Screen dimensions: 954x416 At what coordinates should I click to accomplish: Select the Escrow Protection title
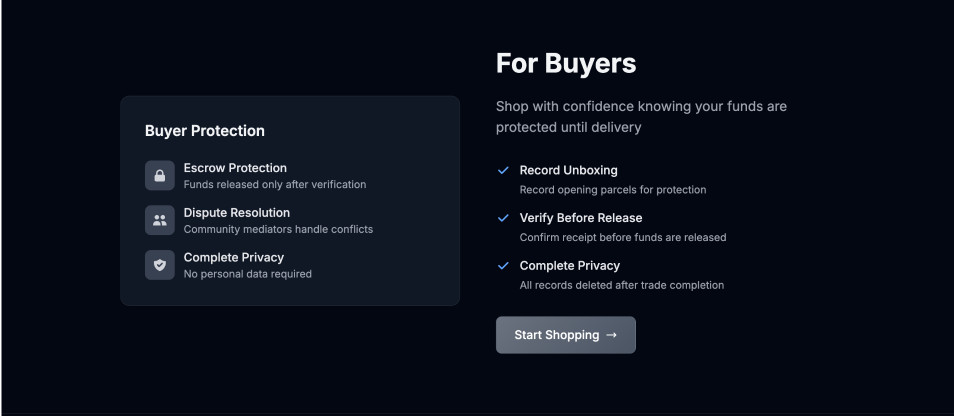tap(235, 168)
